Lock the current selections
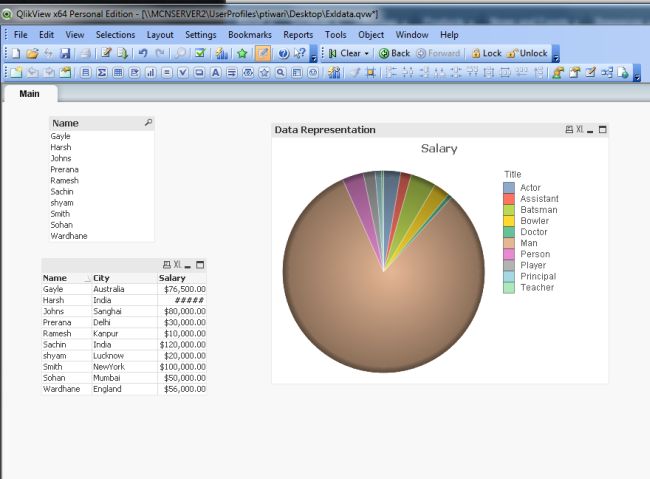 click(x=487, y=53)
